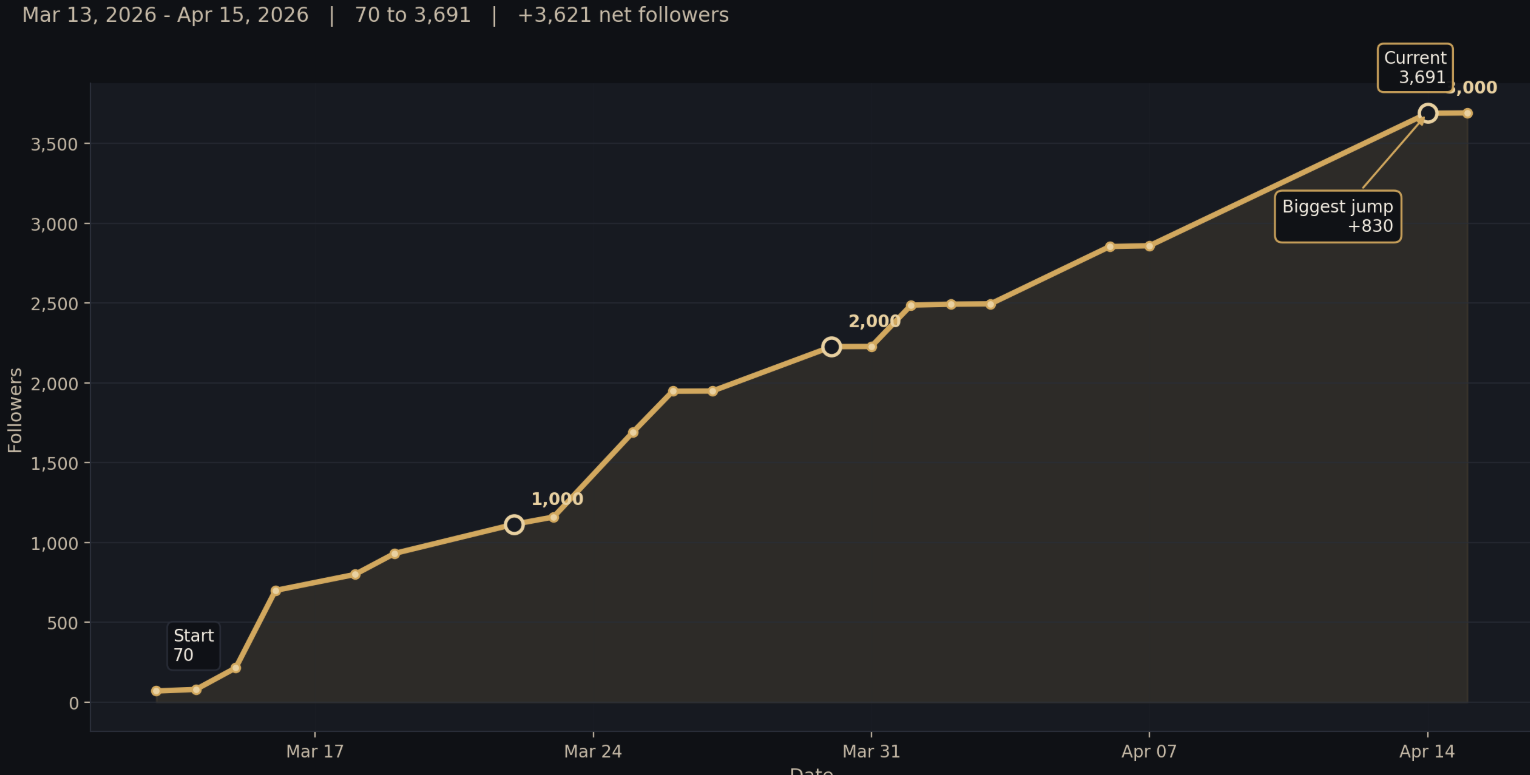Screen dimensions: 1530x775
Task: Click the 1,000 follower milestone marker
Action: [515, 523]
